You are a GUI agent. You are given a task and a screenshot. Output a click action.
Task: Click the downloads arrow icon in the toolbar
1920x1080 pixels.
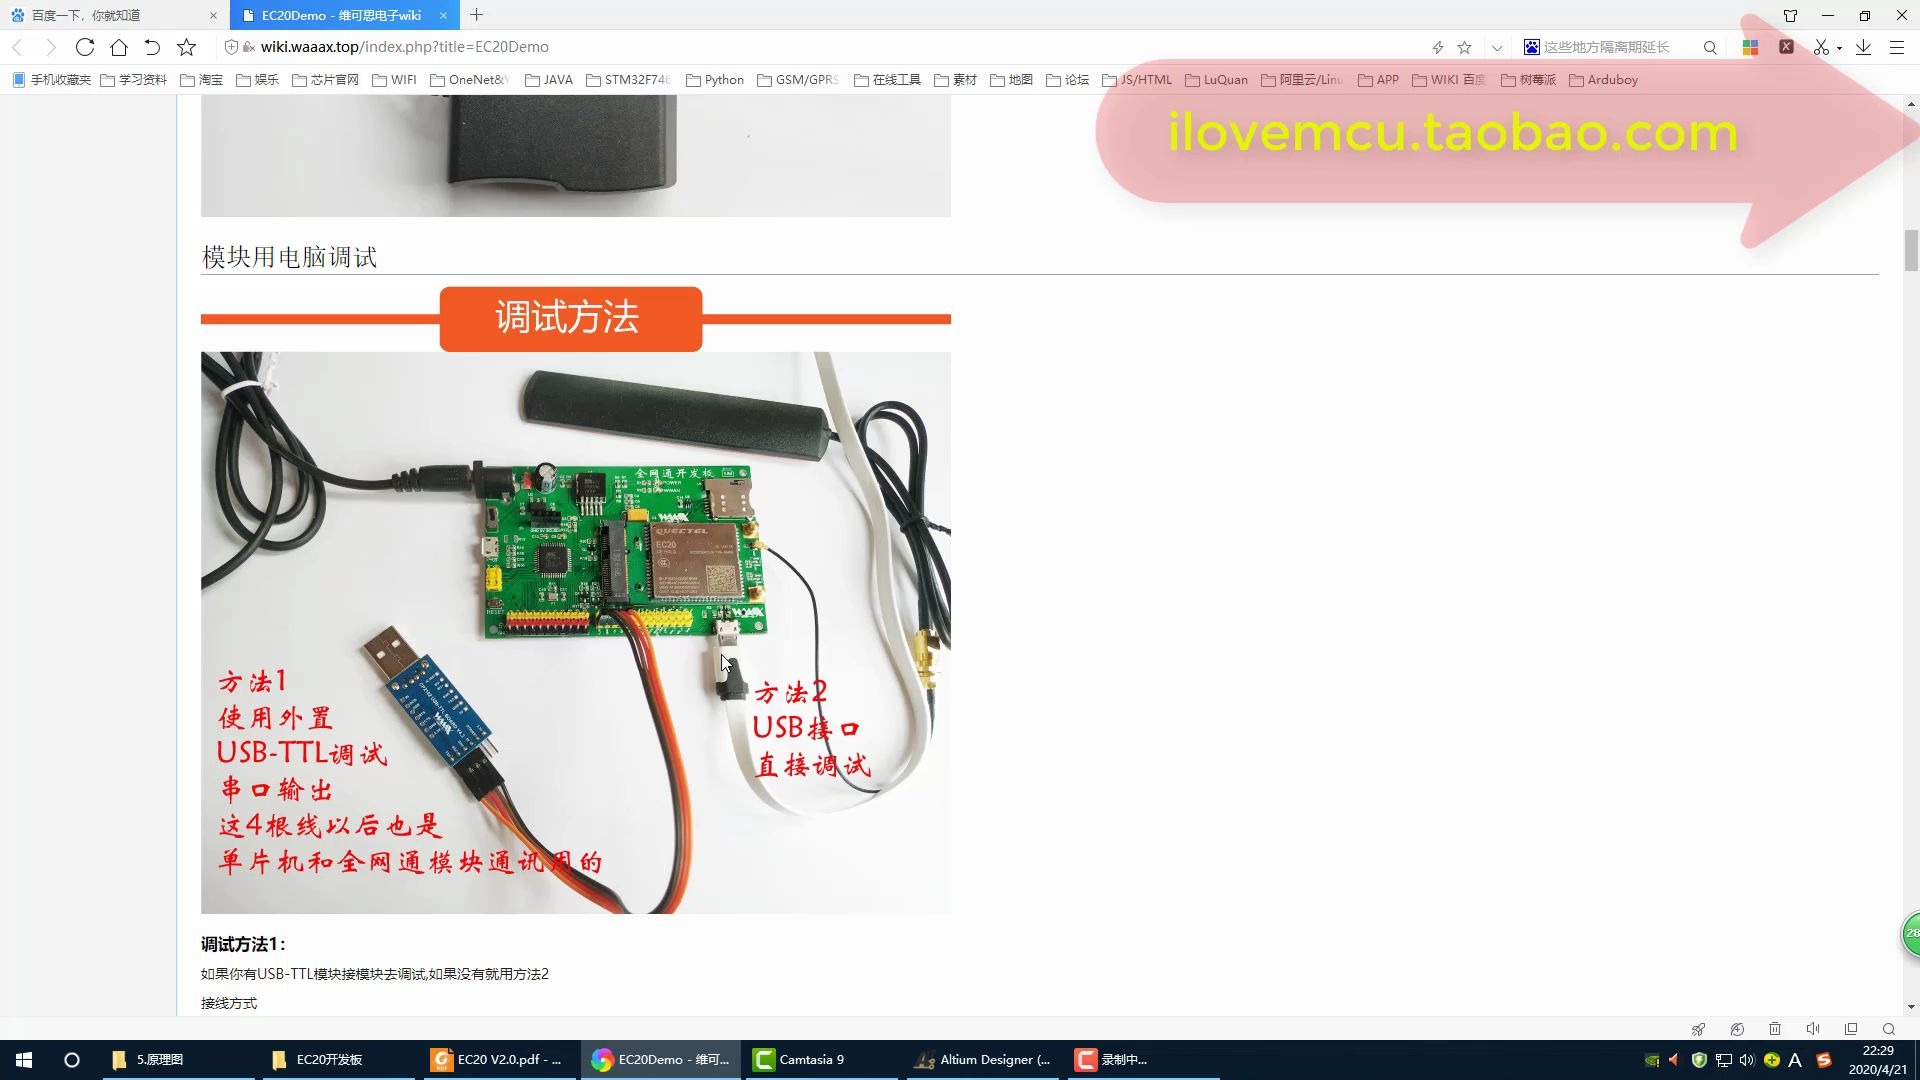point(1862,47)
